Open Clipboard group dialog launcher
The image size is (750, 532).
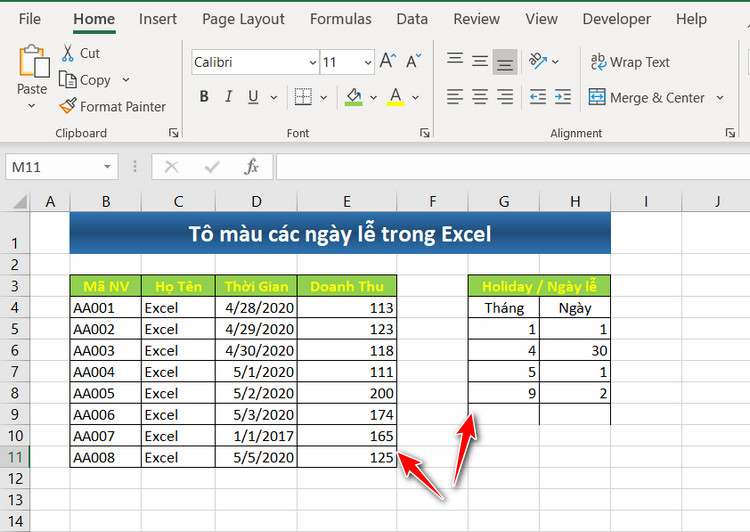click(174, 133)
